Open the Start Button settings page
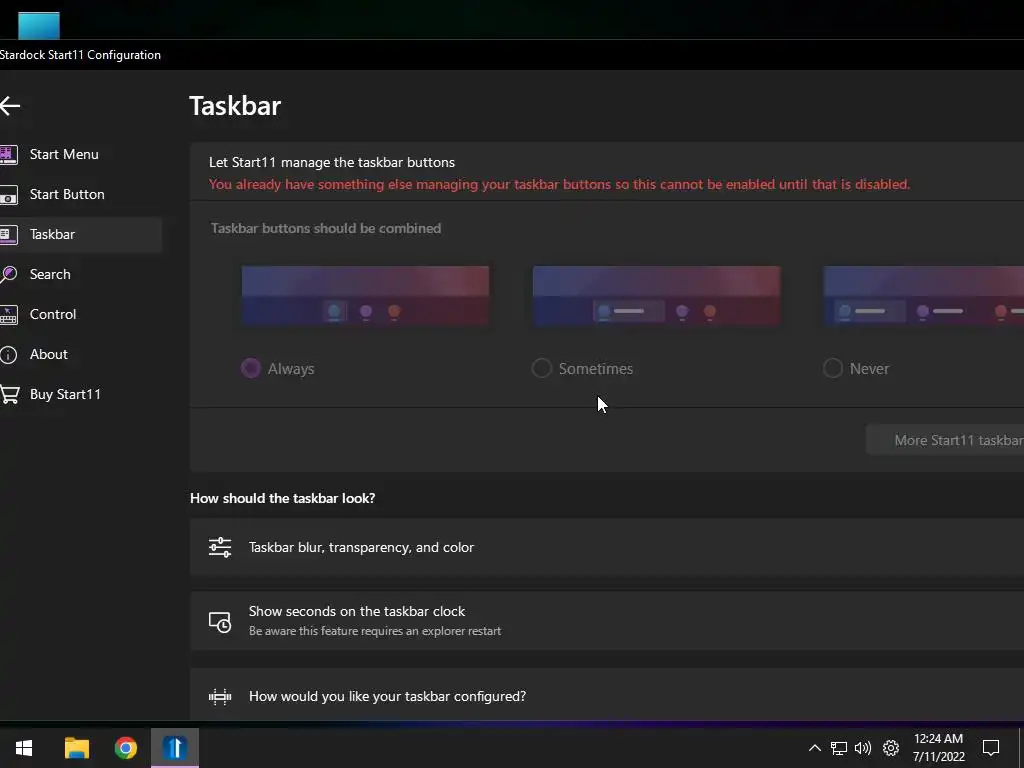The width and height of the screenshot is (1024, 768). 67,195
